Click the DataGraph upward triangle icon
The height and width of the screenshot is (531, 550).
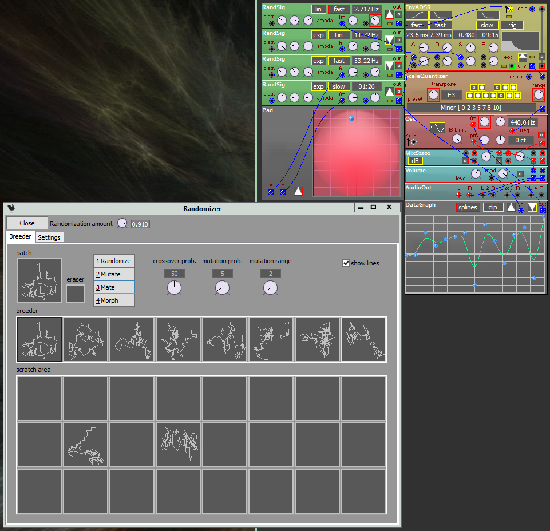[511, 207]
